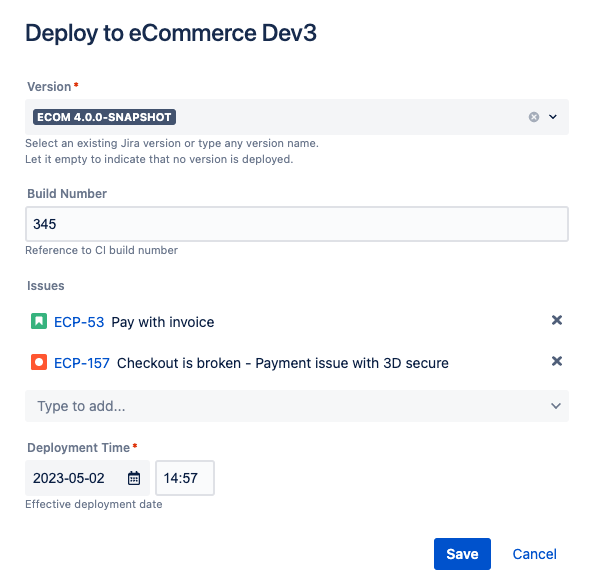Viewport: 595px width, 581px height.
Task: Focus the Build Number input field
Action: [x=297, y=224]
